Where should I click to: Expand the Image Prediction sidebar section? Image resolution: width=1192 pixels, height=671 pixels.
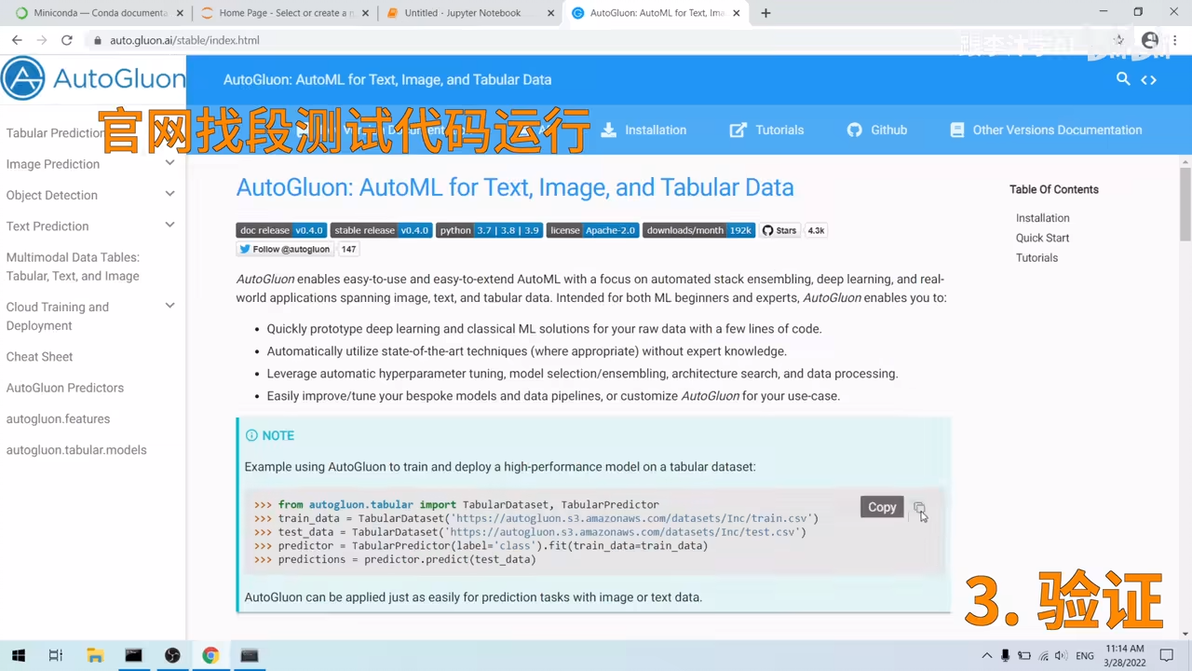(x=170, y=163)
